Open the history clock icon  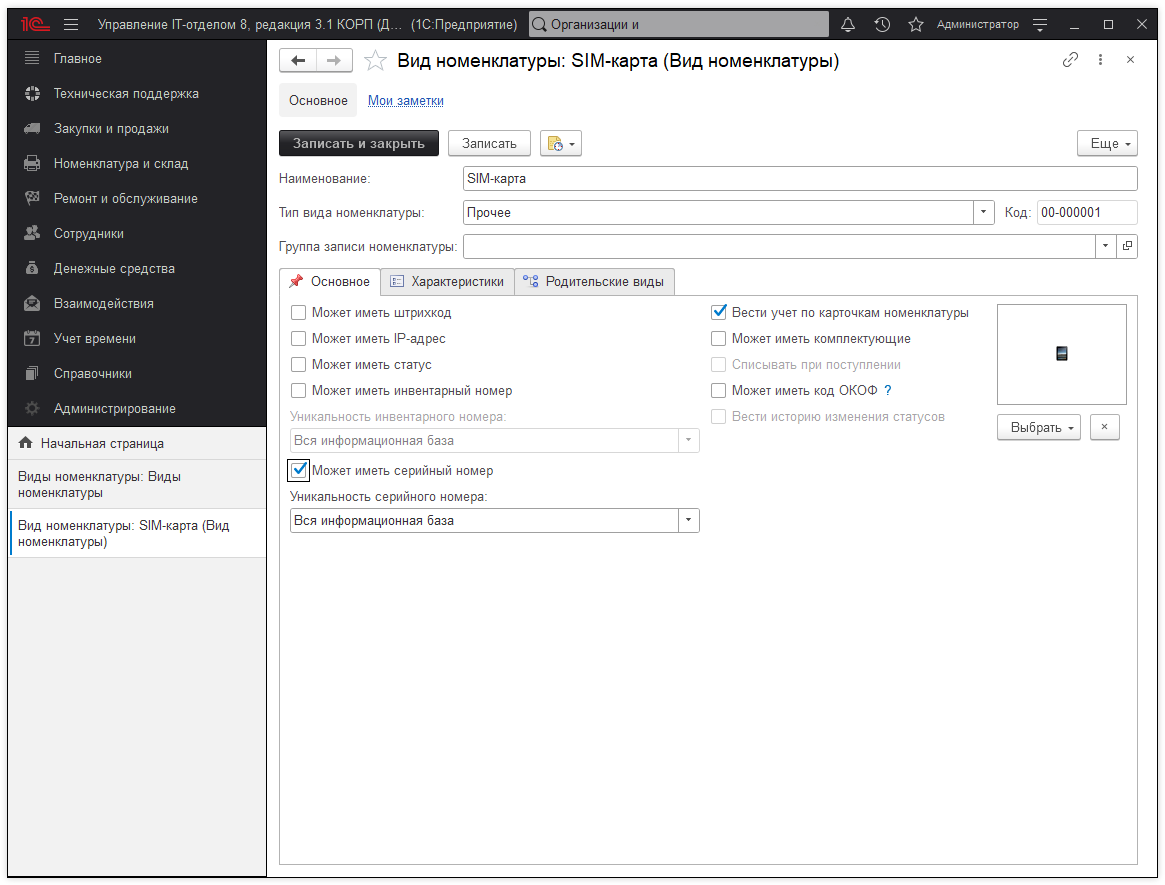pos(881,24)
